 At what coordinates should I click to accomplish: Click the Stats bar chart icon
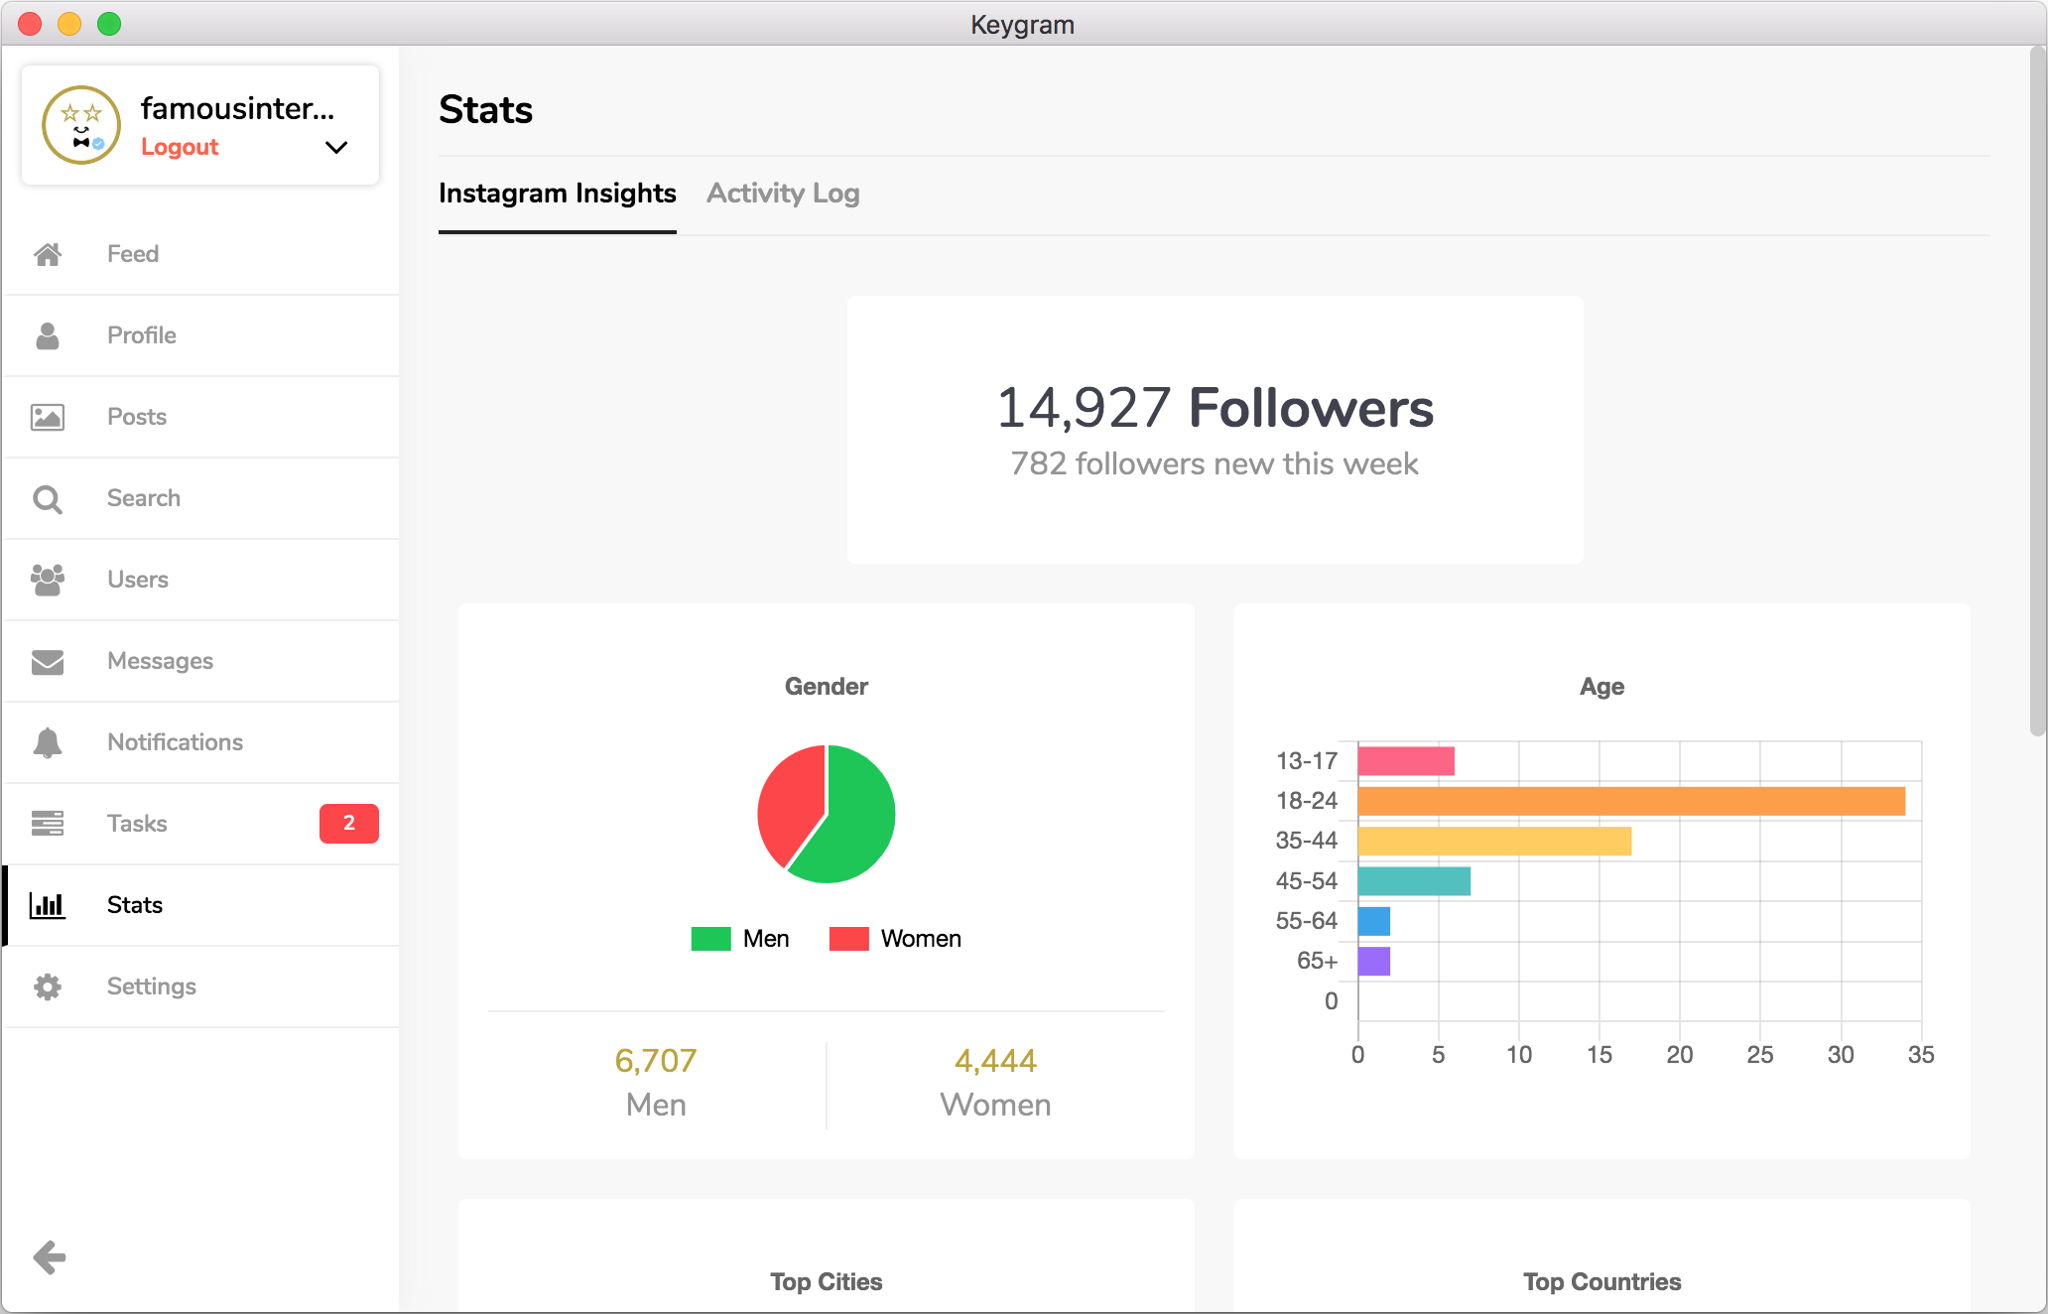(x=48, y=905)
